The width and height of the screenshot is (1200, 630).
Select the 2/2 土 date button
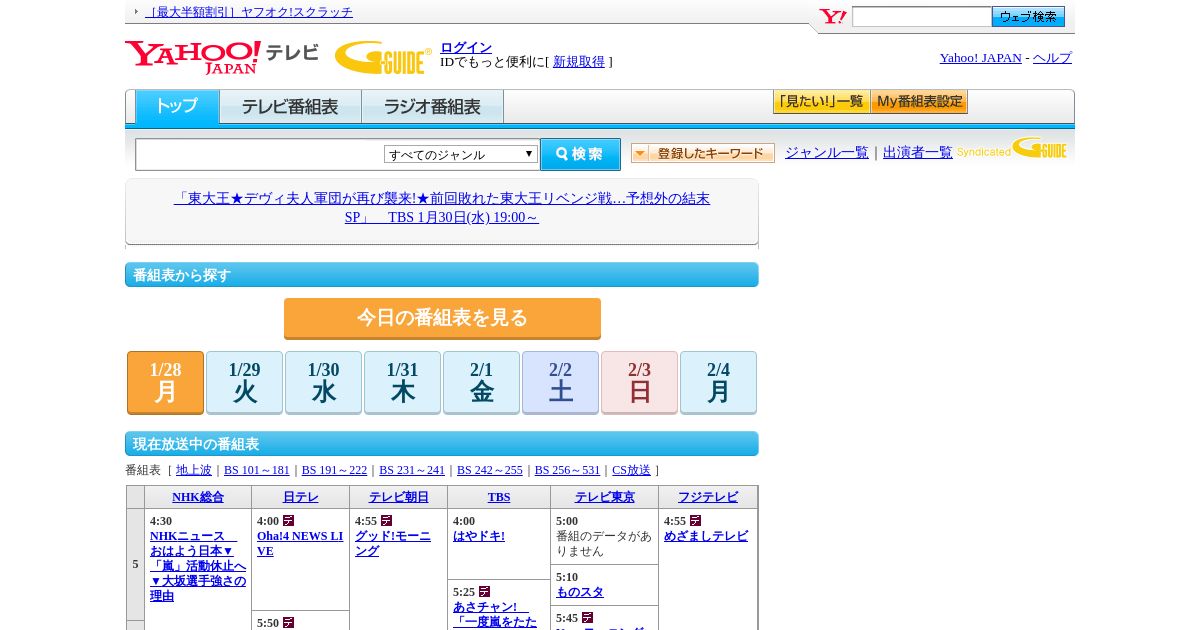pyautogui.click(x=560, y=382)
